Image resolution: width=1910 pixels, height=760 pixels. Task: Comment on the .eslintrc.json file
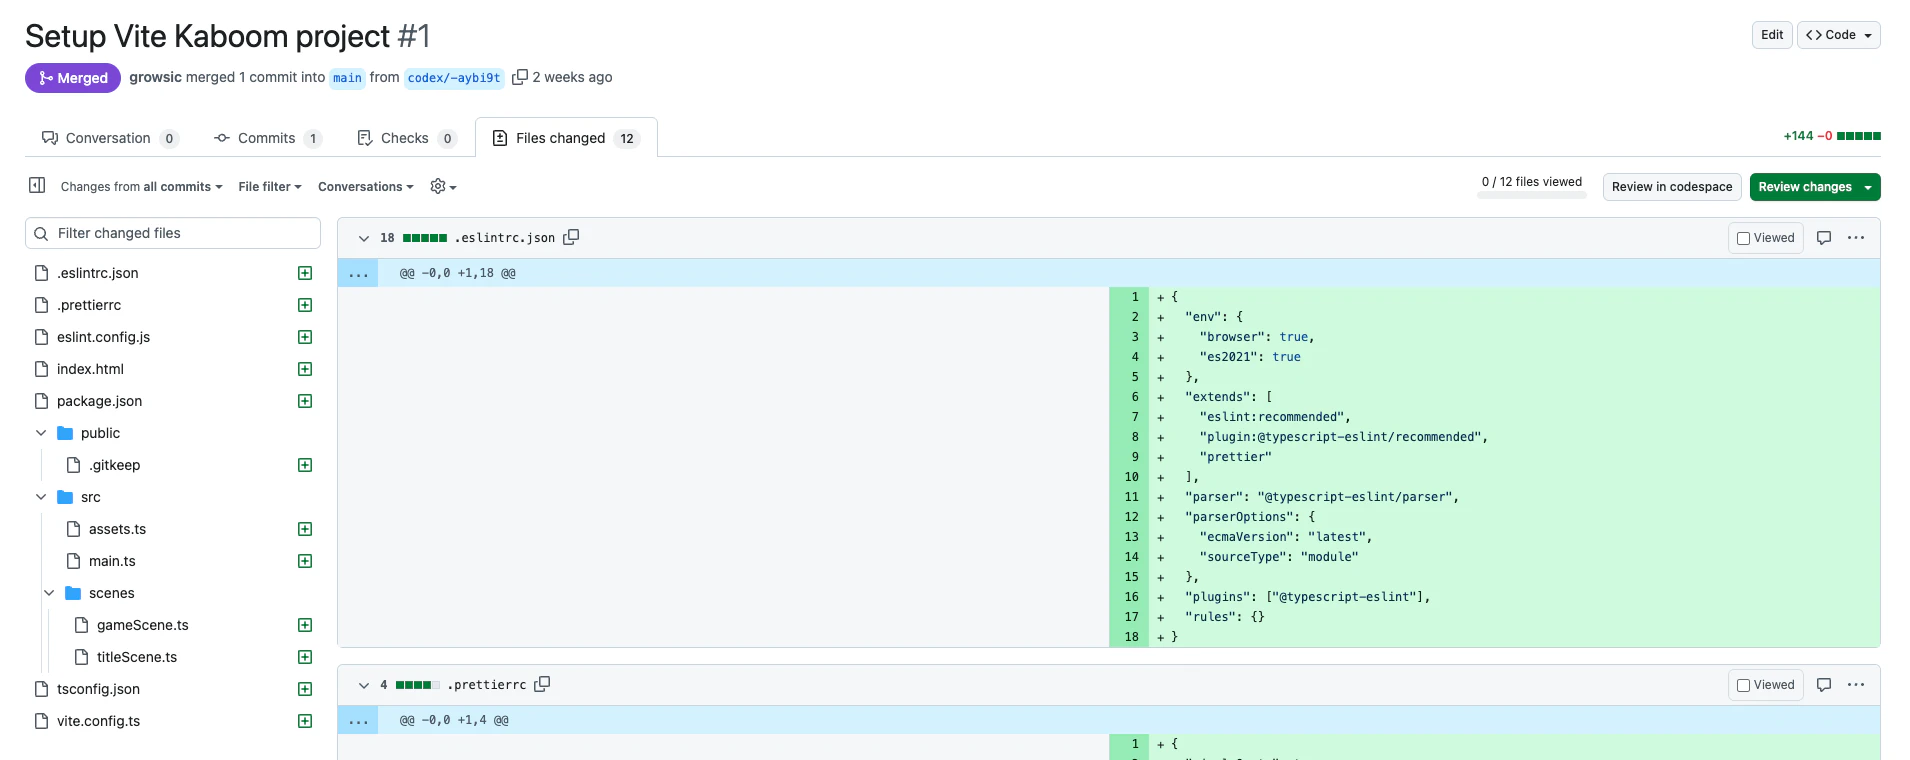[1824, 238]
